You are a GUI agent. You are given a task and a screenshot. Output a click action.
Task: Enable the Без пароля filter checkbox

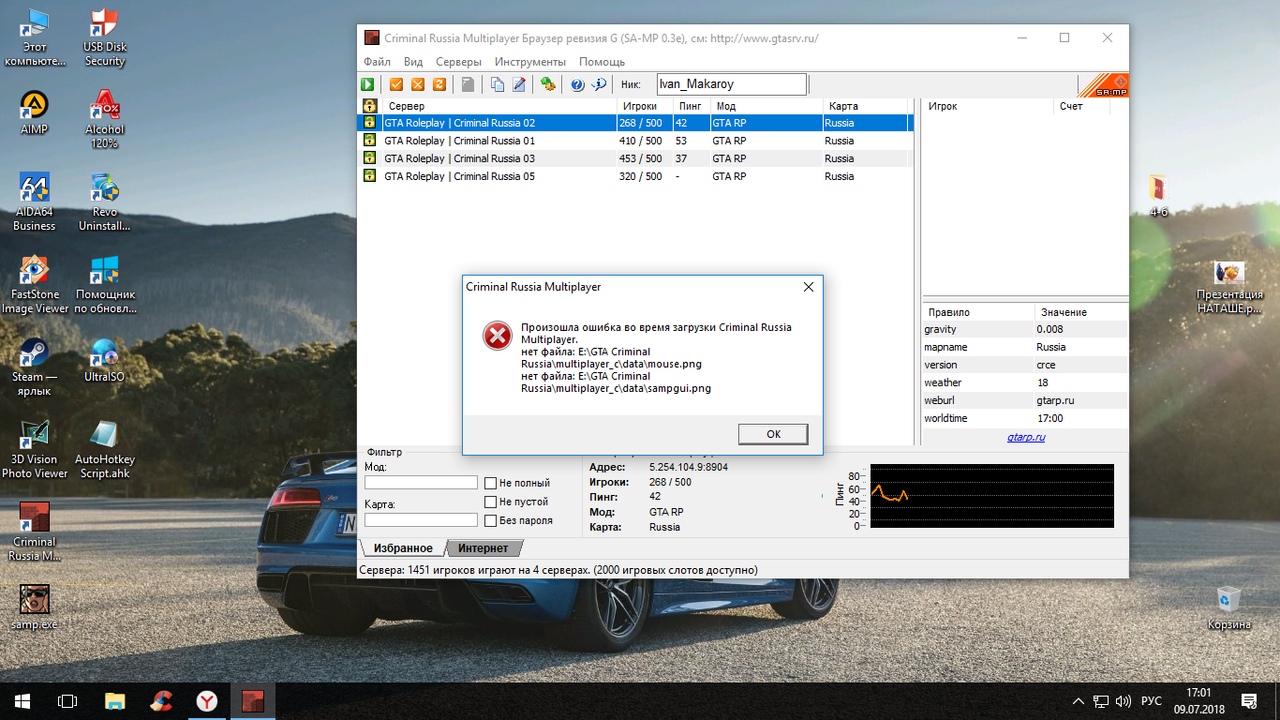pos(490,521)
